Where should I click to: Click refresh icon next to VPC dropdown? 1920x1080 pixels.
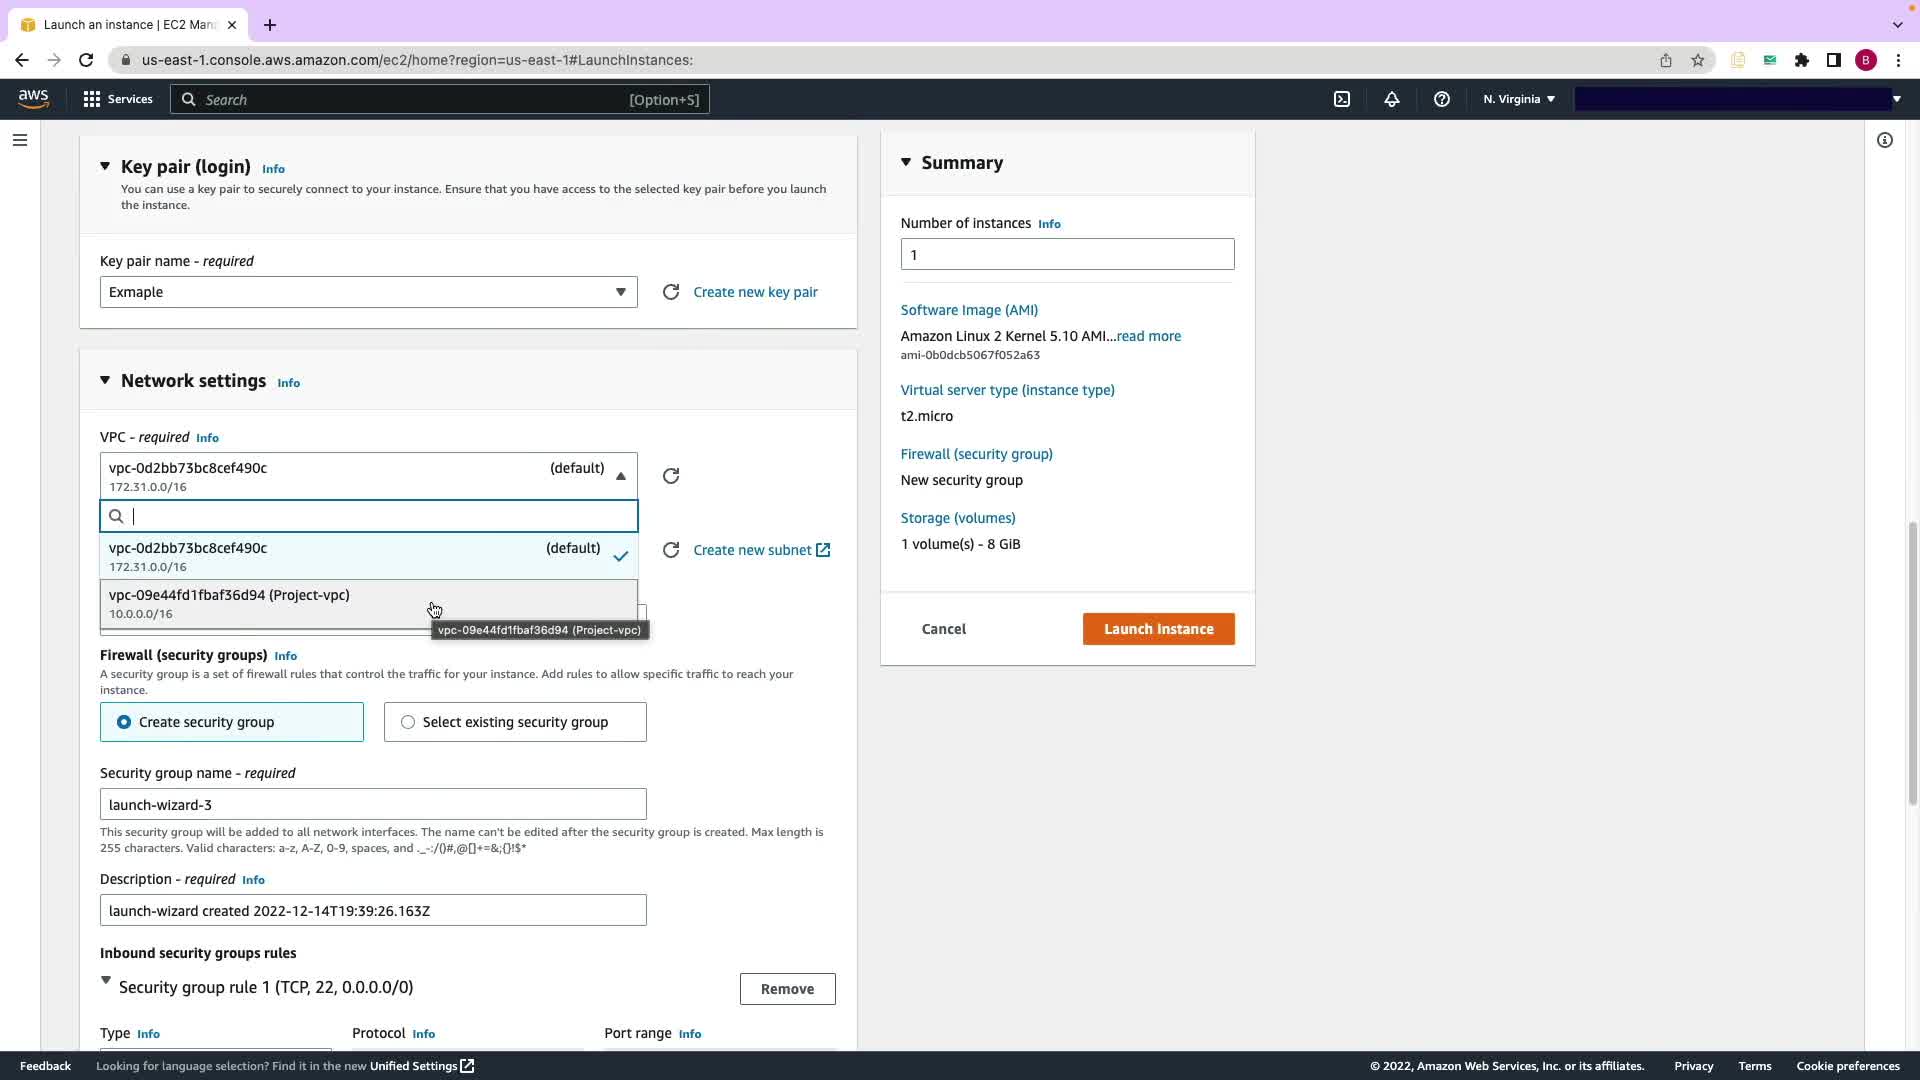click(671, 476)
